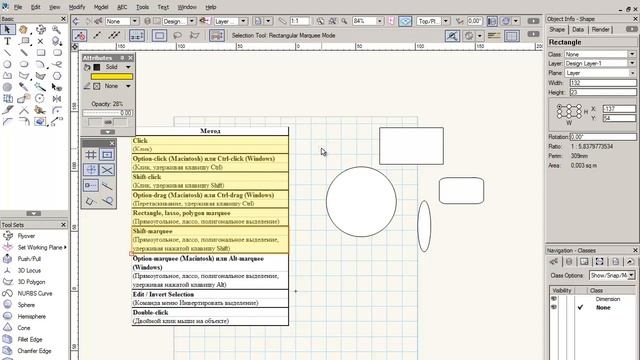Choose Polygonal Marquee mode in tool bar

[x=195, y=36]
